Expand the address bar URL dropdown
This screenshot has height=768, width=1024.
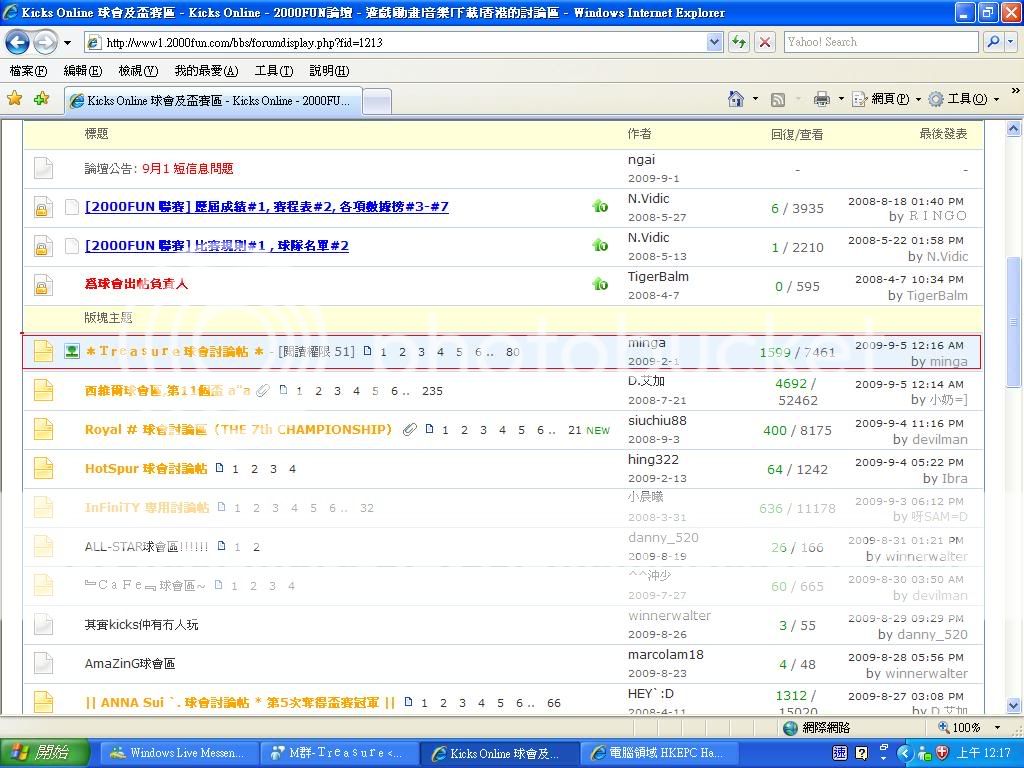[714, 42]
